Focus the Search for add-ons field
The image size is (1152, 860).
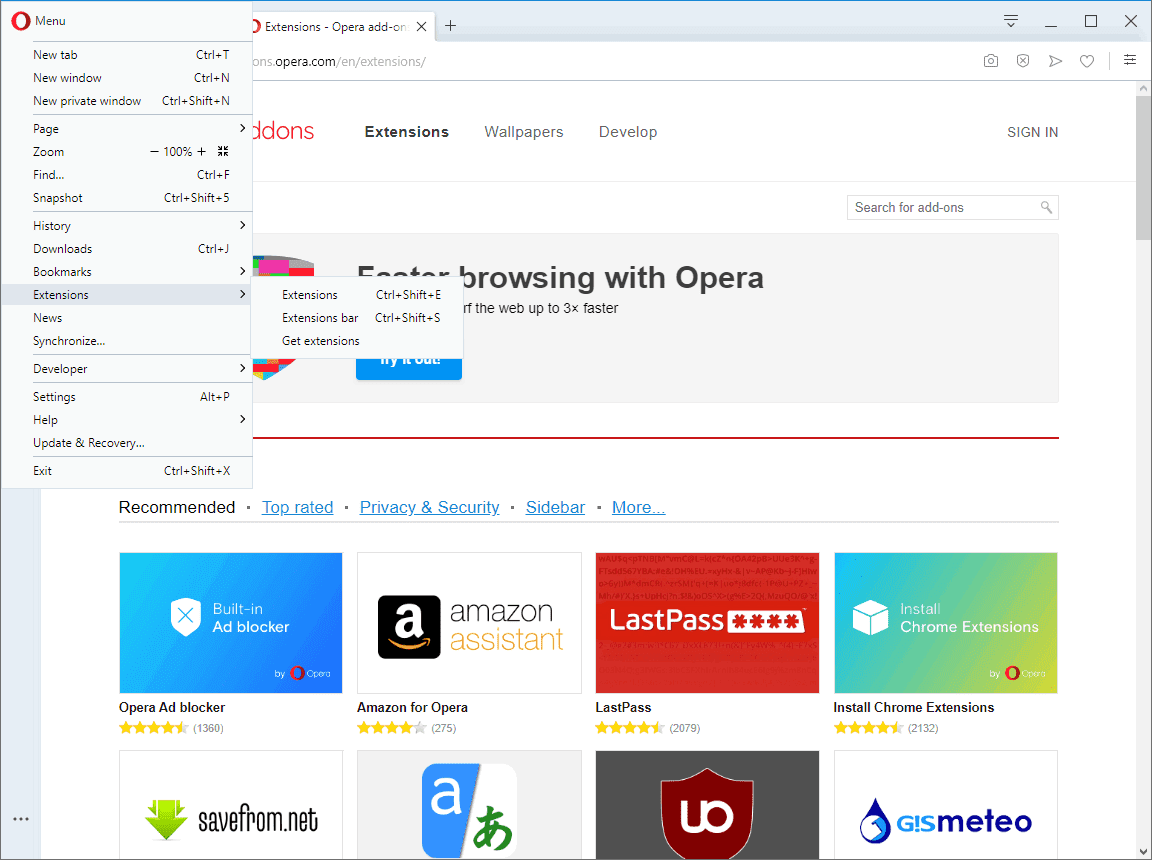pyautogui.click(x=952, y=207)
